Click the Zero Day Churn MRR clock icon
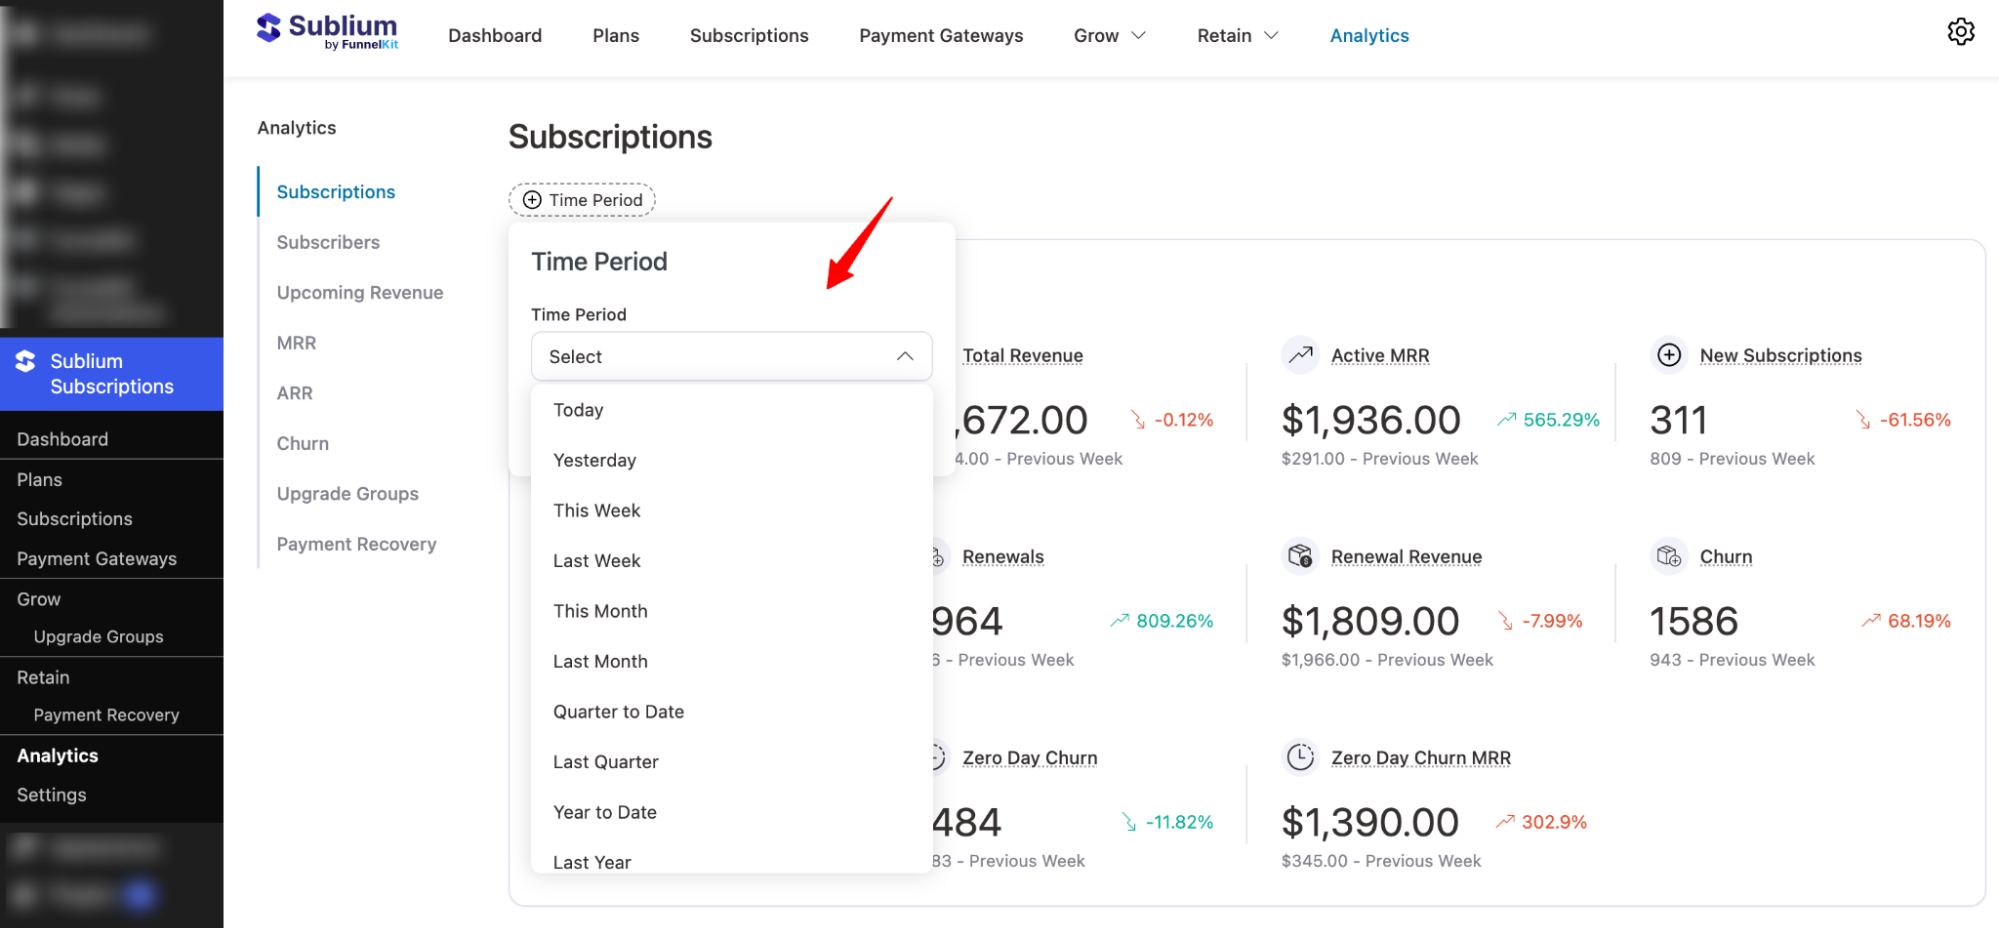This screenshot has width=1999, height=929. coord(1300,757)
